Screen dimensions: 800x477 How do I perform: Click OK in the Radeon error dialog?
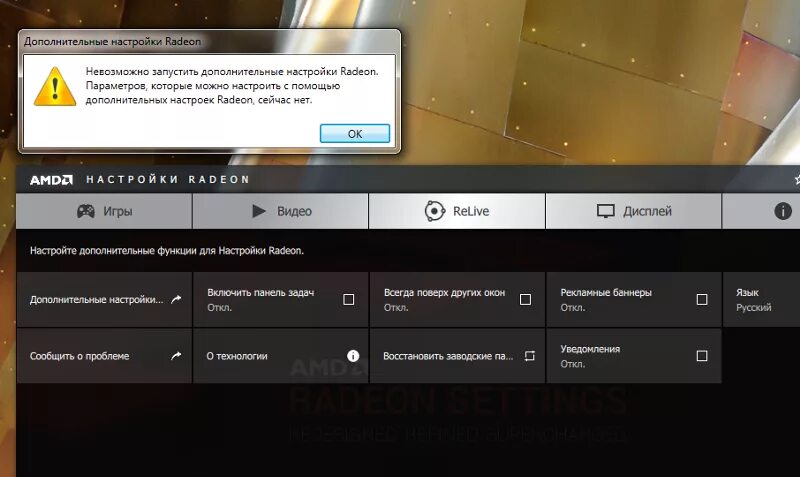pos(355,134)
